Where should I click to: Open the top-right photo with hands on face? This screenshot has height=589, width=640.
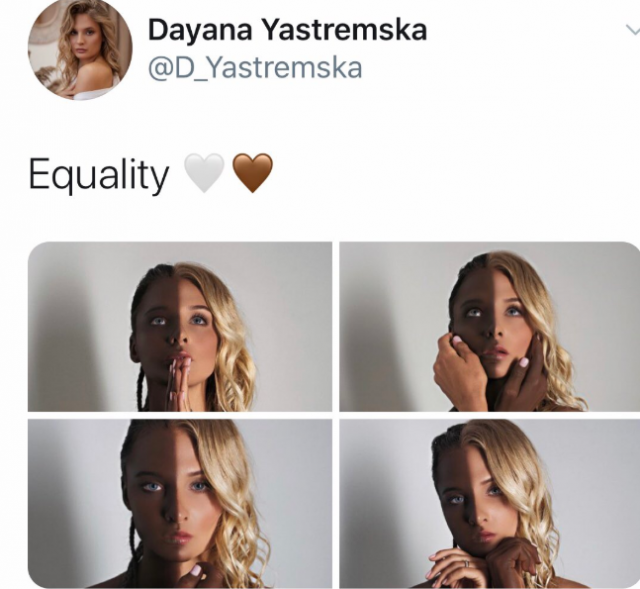[489, 327]
